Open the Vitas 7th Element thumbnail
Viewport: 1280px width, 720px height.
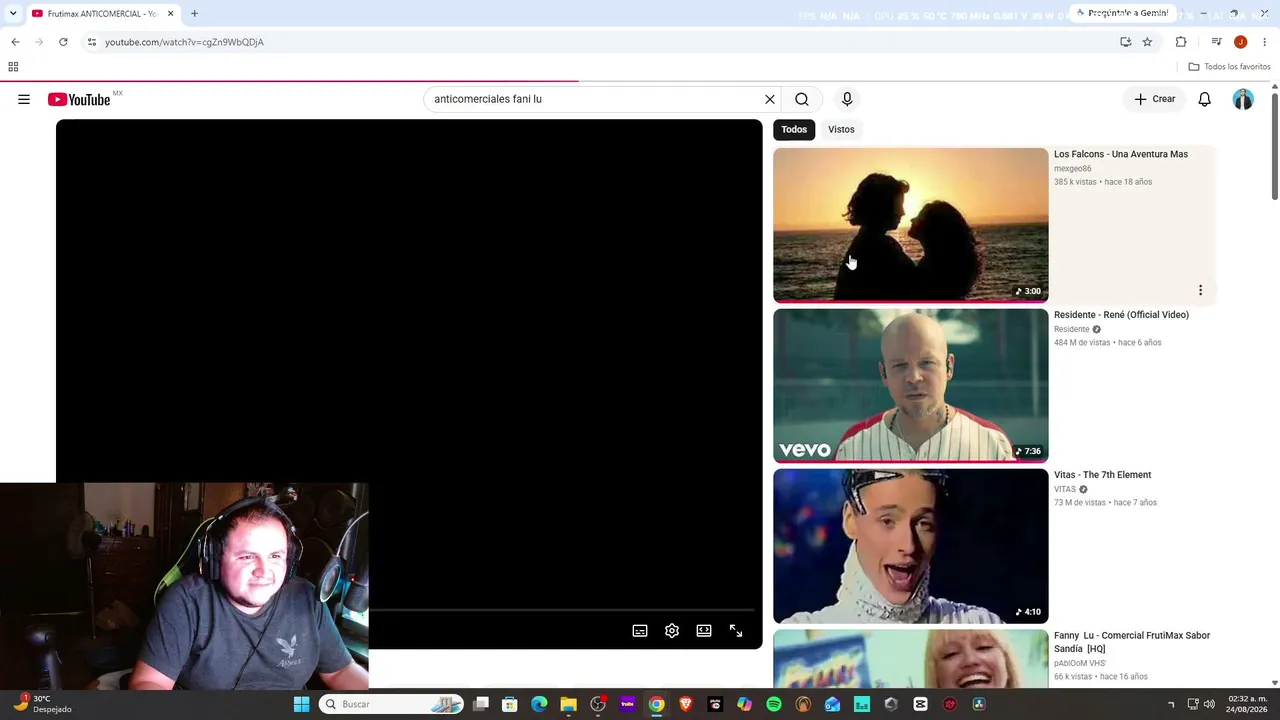(910, 546)
